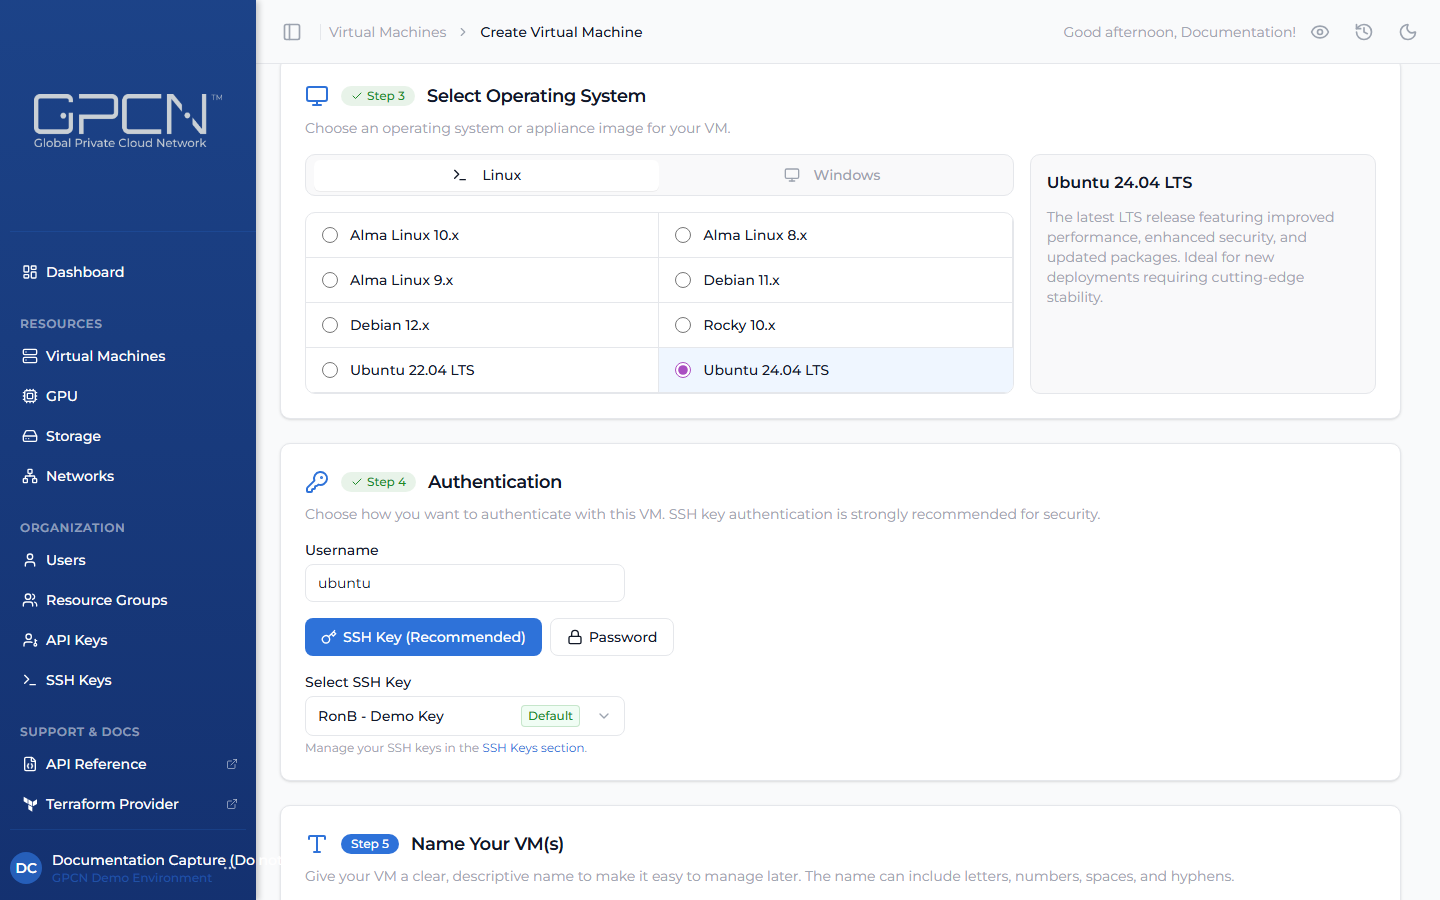Select Alma Linux 8.x radio option
1440x900 pixels.
pos(683,235)
